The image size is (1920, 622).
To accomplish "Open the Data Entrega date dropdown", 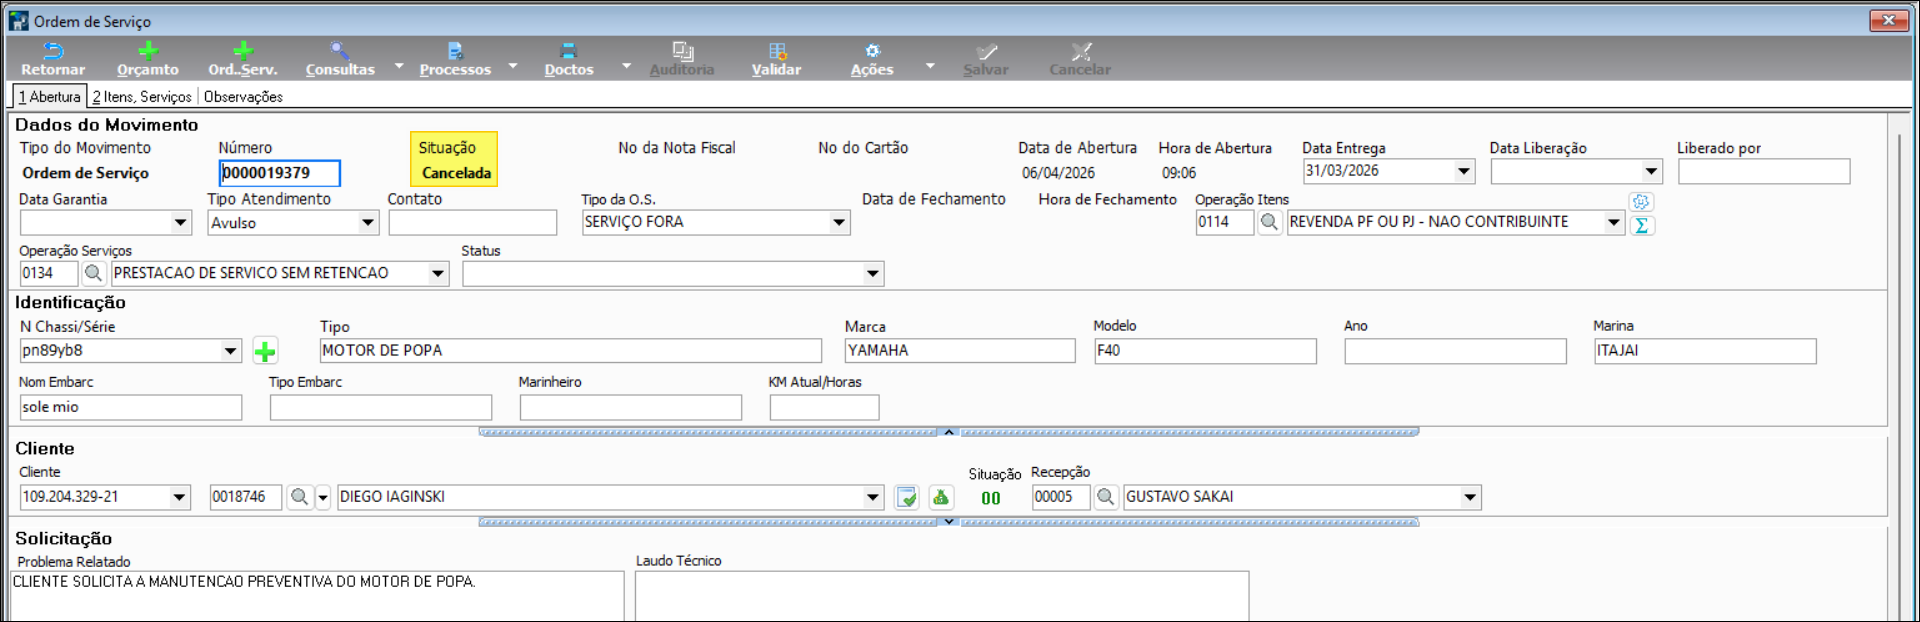I will [1464, 172].
